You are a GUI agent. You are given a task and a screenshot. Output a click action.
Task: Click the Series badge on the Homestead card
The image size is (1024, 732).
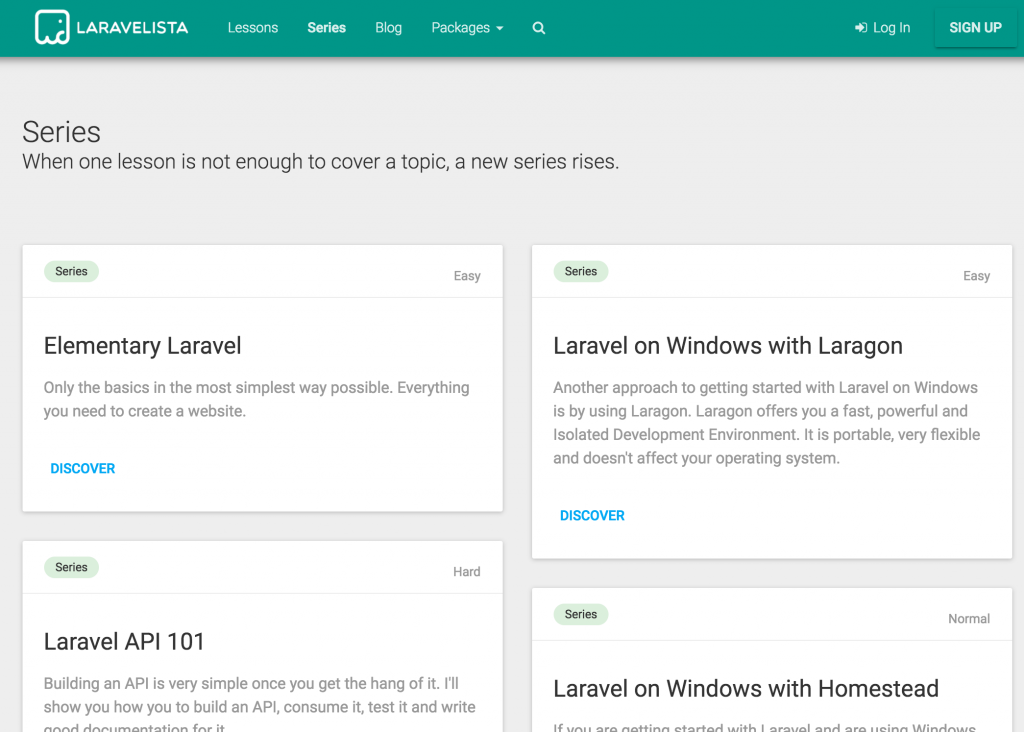point(580,614)
